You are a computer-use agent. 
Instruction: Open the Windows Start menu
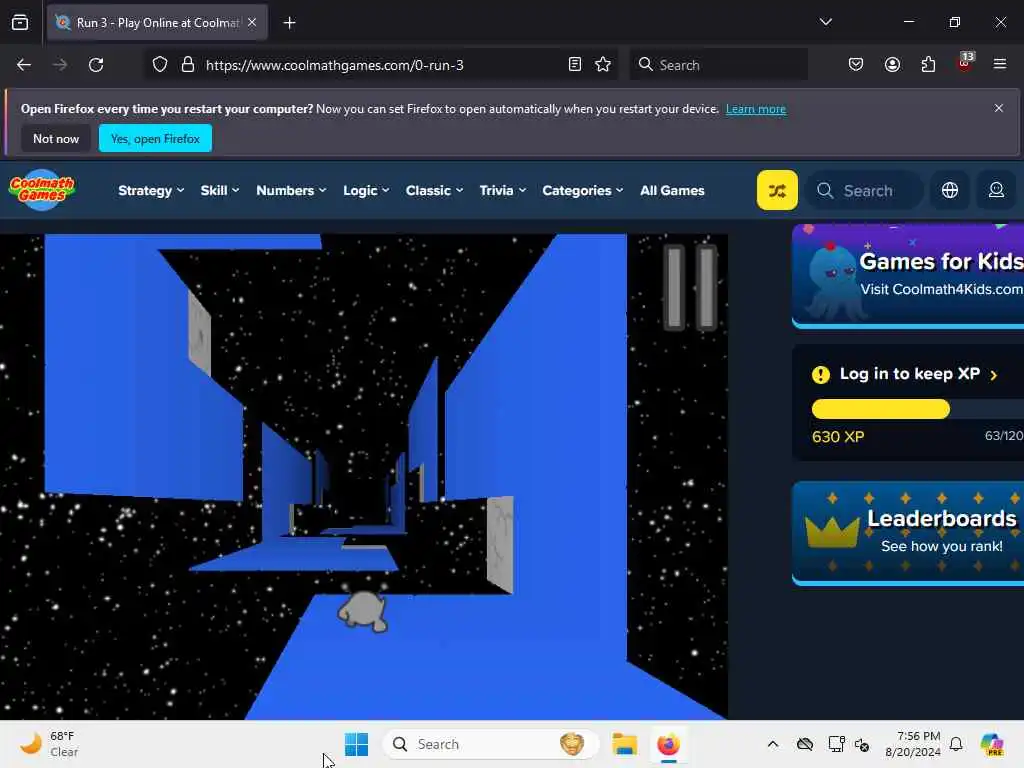pos(357,744)
